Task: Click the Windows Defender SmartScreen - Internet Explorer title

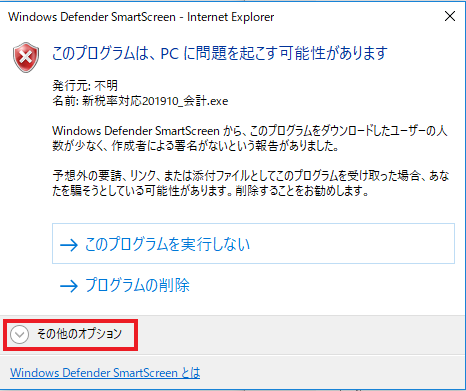Action: tap(141, 17)
